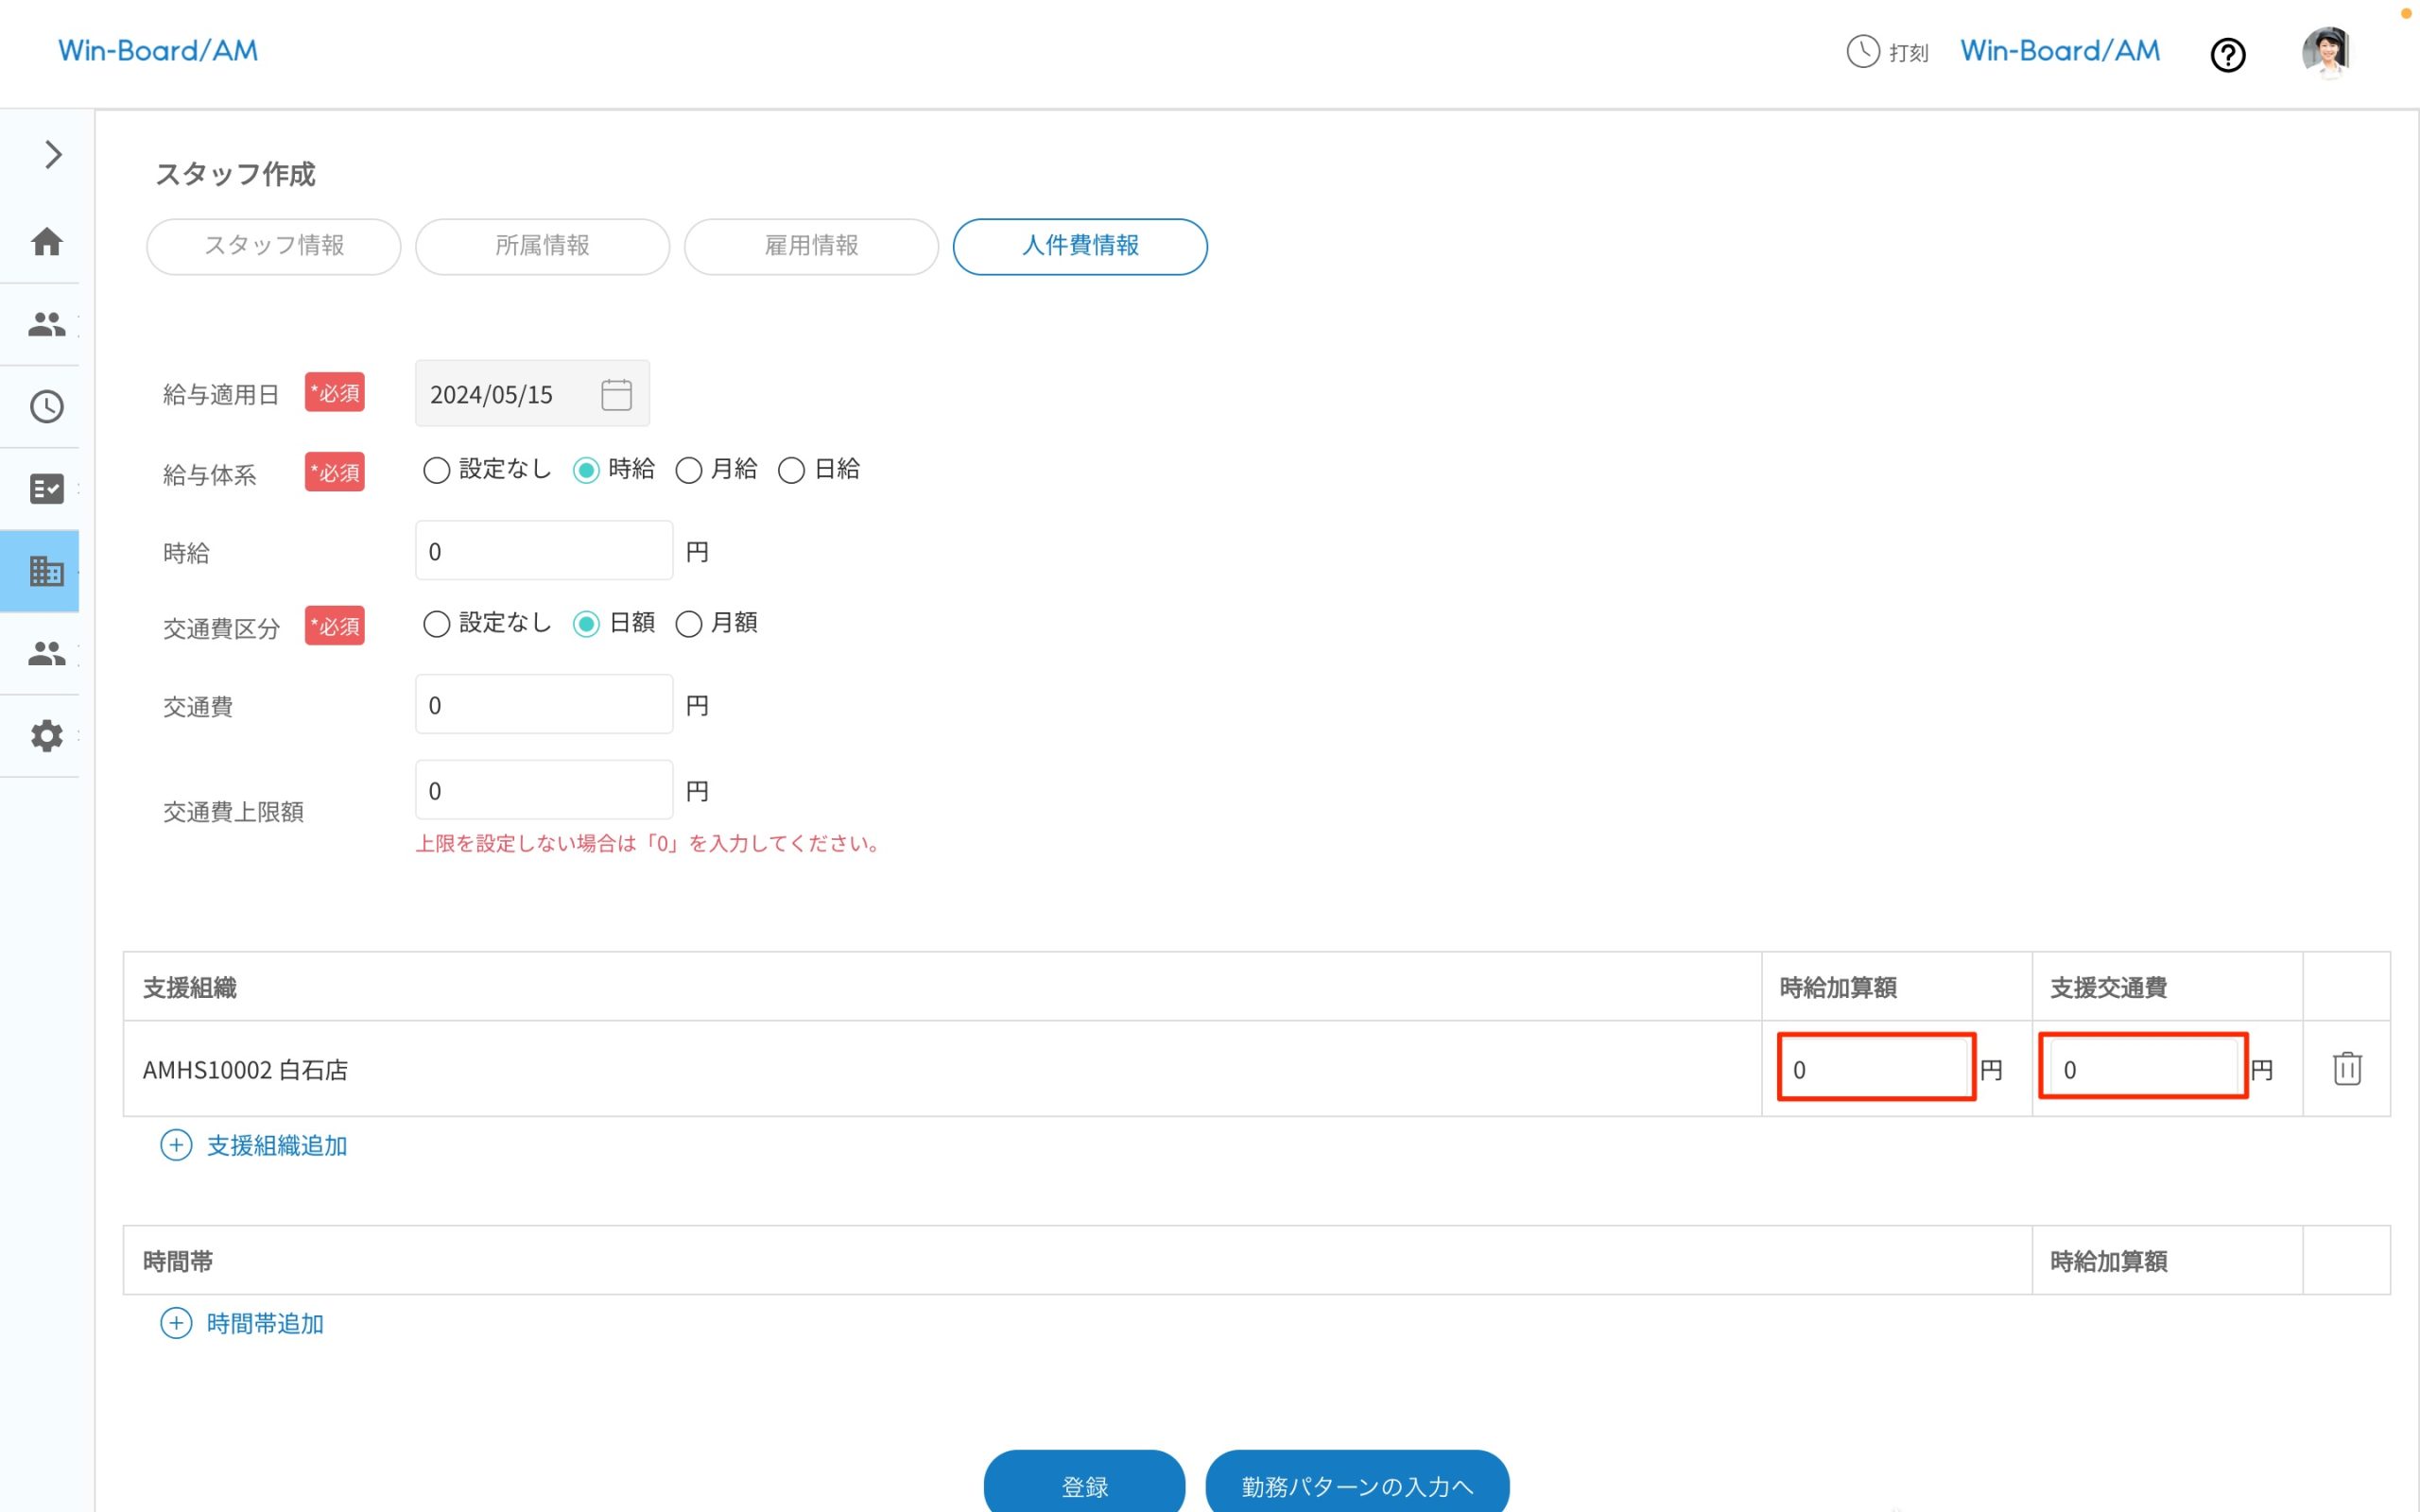The image size is (2420, 1512).
Task: Select 日給 radio for 給与体系
Action: click(x=791, y=470)
